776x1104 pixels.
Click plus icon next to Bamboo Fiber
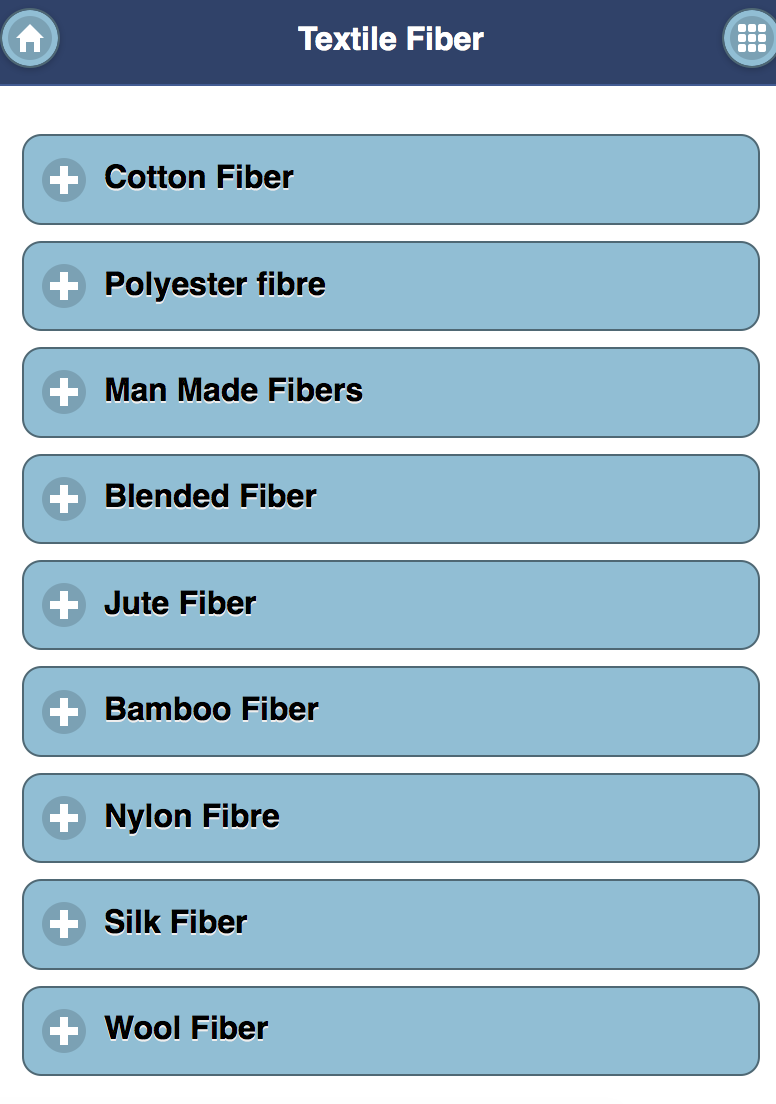pos(64,712)
